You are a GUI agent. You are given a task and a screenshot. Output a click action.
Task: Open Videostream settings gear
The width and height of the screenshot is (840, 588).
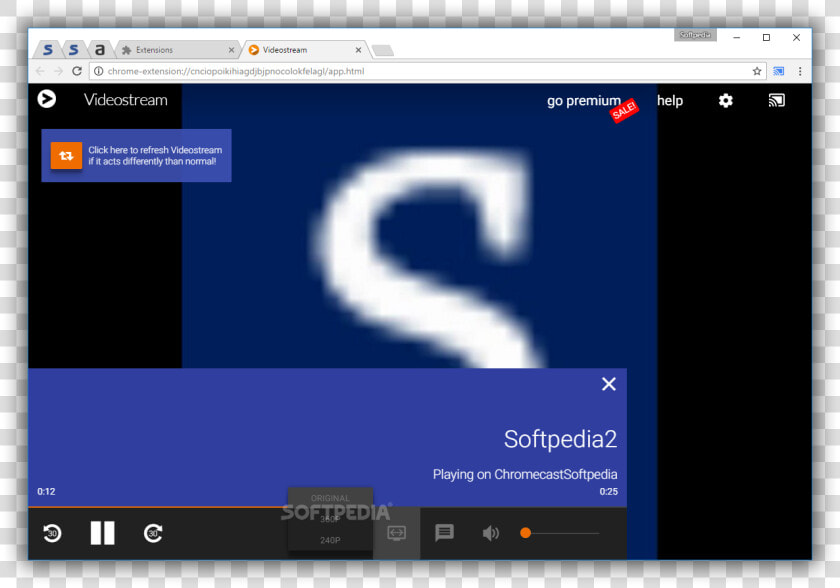point(725,101)
